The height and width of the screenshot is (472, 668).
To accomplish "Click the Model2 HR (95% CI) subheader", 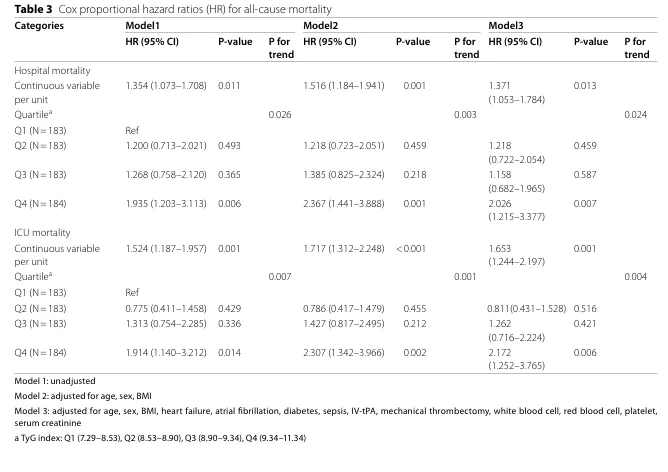I will (330, 42).
